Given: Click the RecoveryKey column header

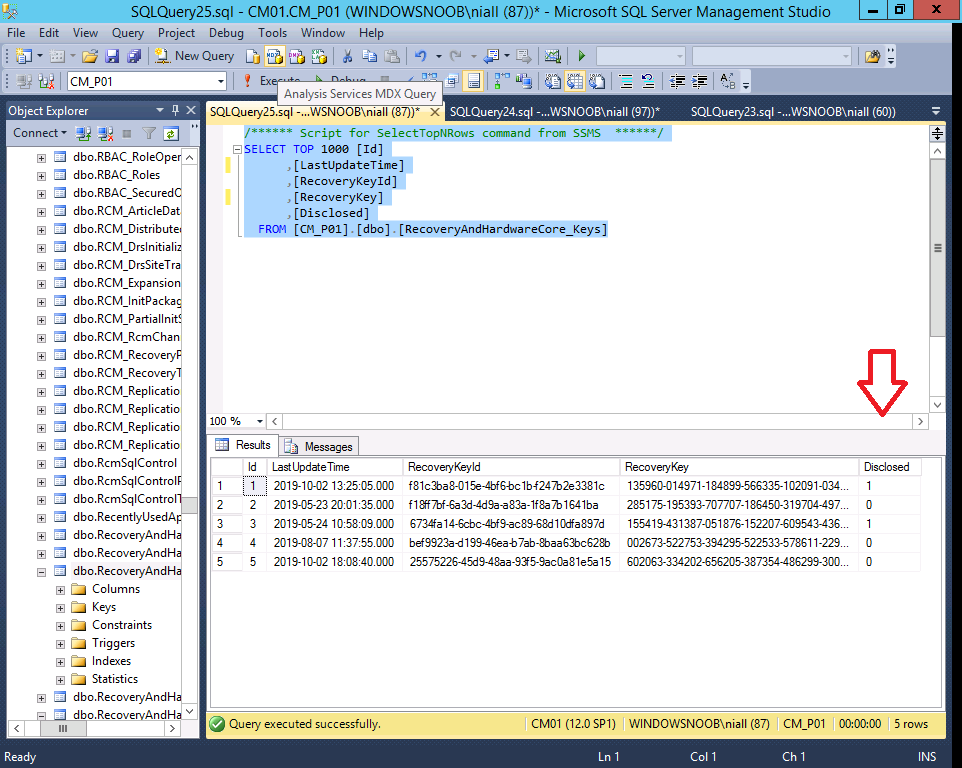Looking at the screenshot, I should pos(739,467).
